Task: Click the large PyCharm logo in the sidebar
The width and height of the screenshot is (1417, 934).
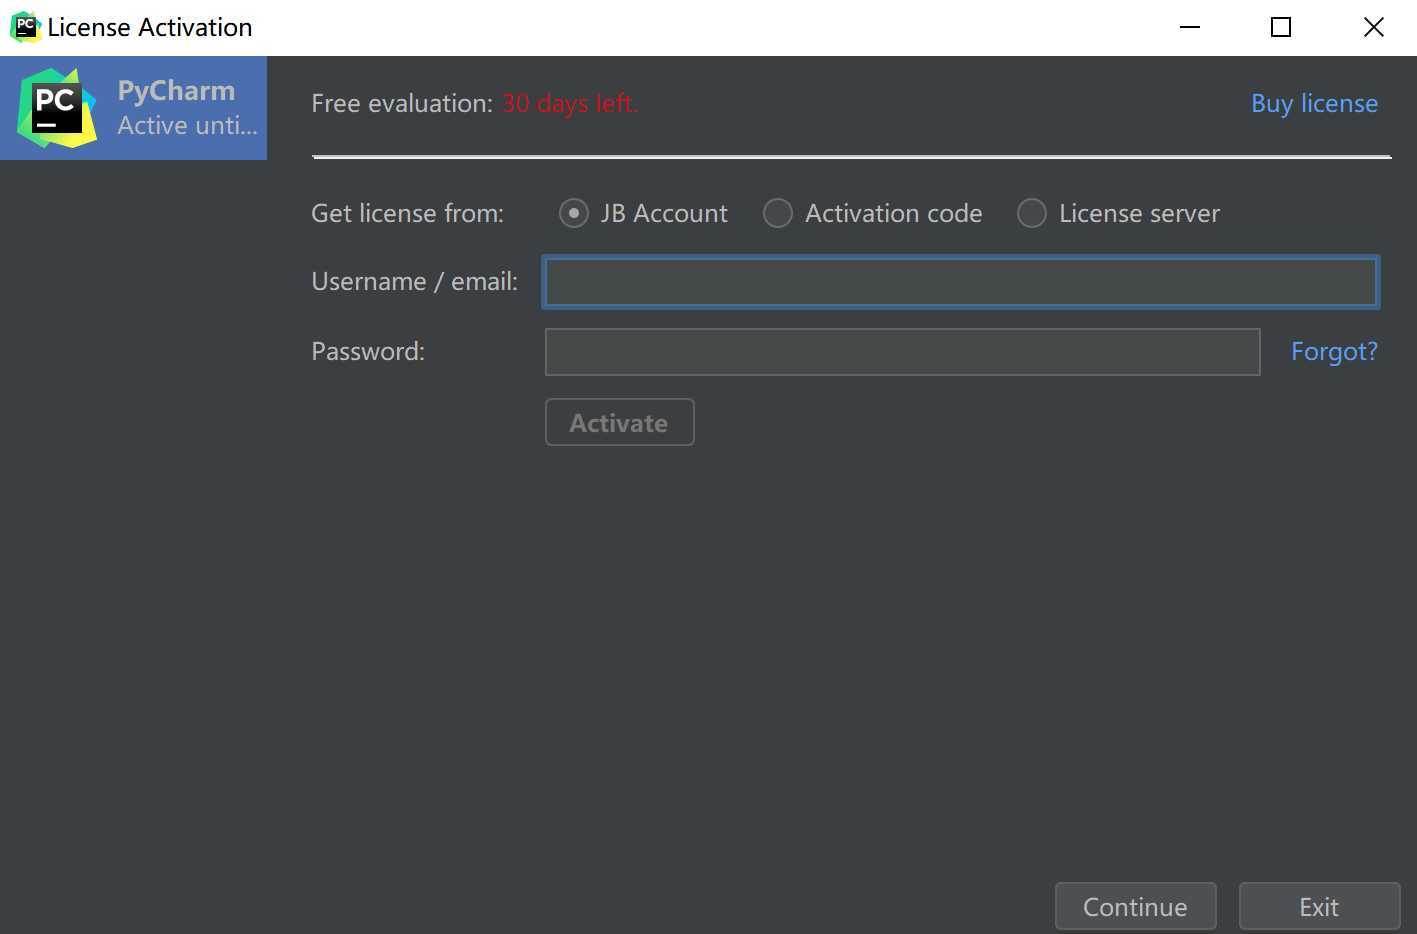Action: click(x=56, y=108)
